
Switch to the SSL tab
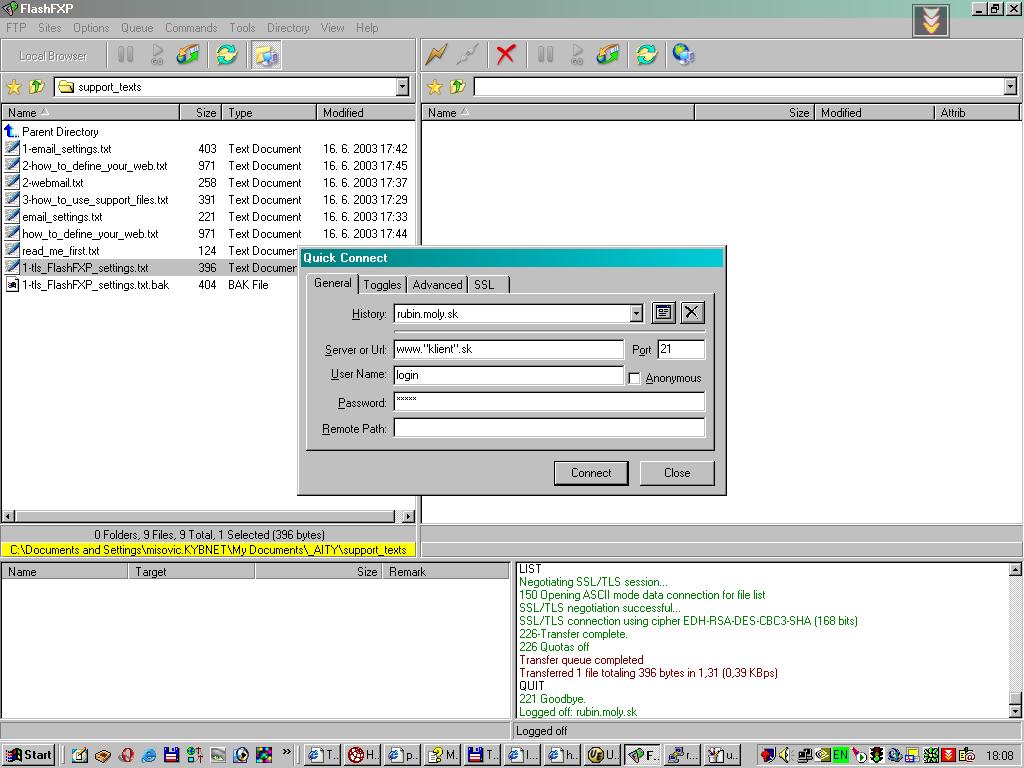(484, 285)
